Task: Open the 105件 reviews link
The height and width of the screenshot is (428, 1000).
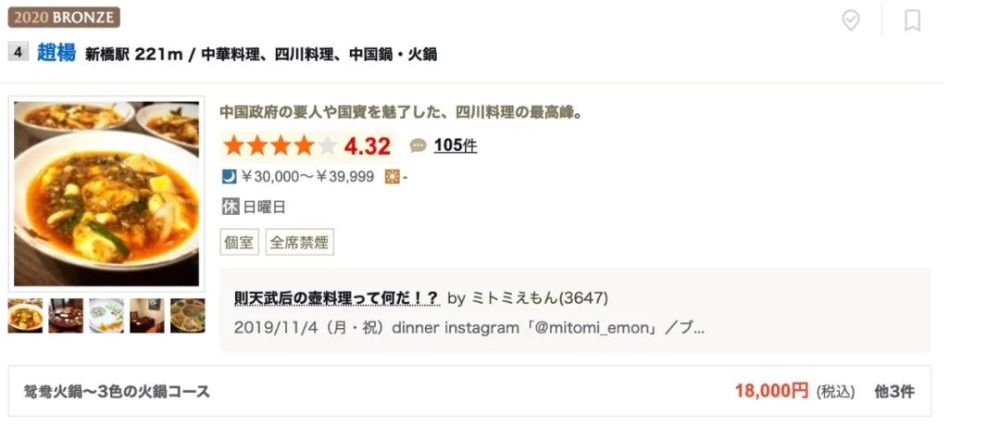Action: [x=455, y=146]
